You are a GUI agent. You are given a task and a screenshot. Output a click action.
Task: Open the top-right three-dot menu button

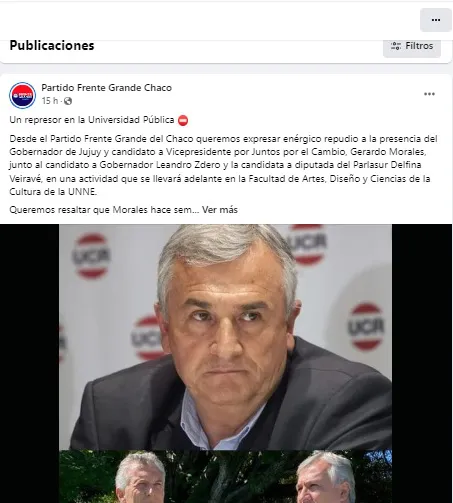click(436, 20)
